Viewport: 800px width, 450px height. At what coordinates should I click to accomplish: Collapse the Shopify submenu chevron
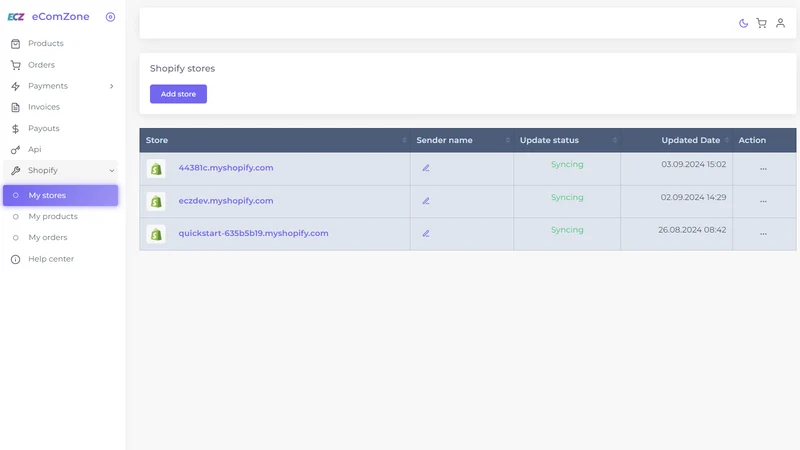[x=111, y=170]
